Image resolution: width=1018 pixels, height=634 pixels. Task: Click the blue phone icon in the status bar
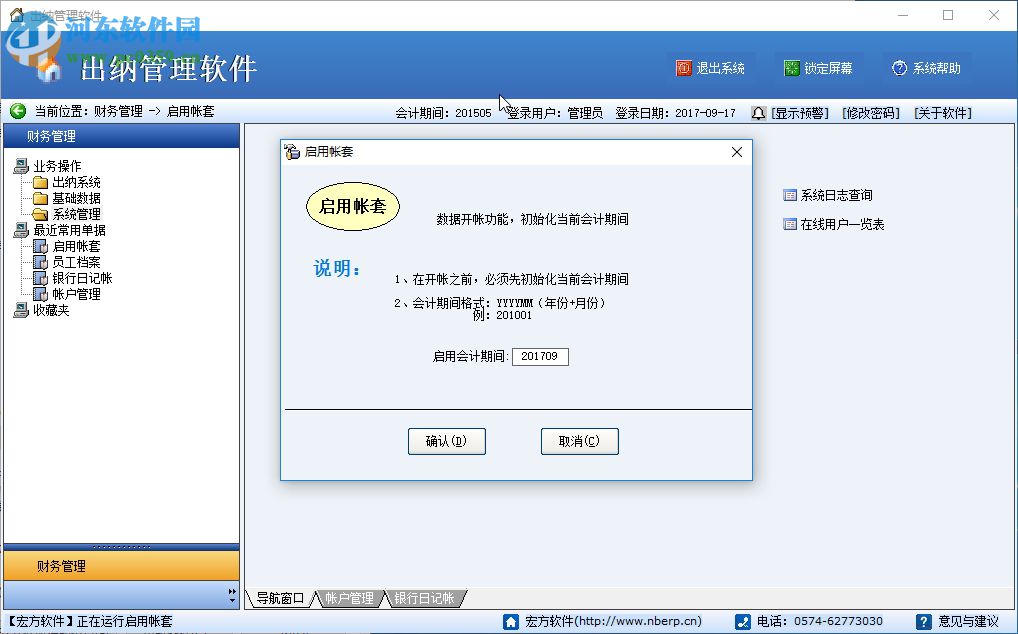(x=742, y=621)
